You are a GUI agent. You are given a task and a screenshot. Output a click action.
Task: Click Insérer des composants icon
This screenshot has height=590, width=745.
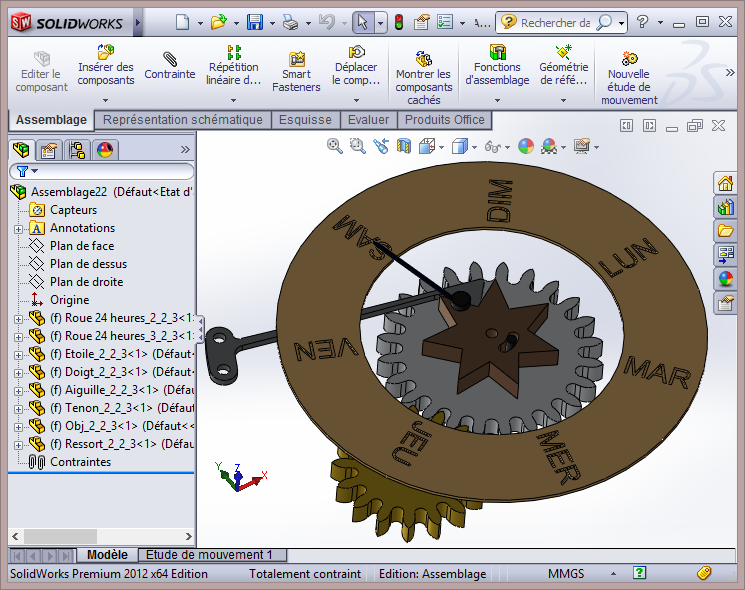tap(106, 52)
